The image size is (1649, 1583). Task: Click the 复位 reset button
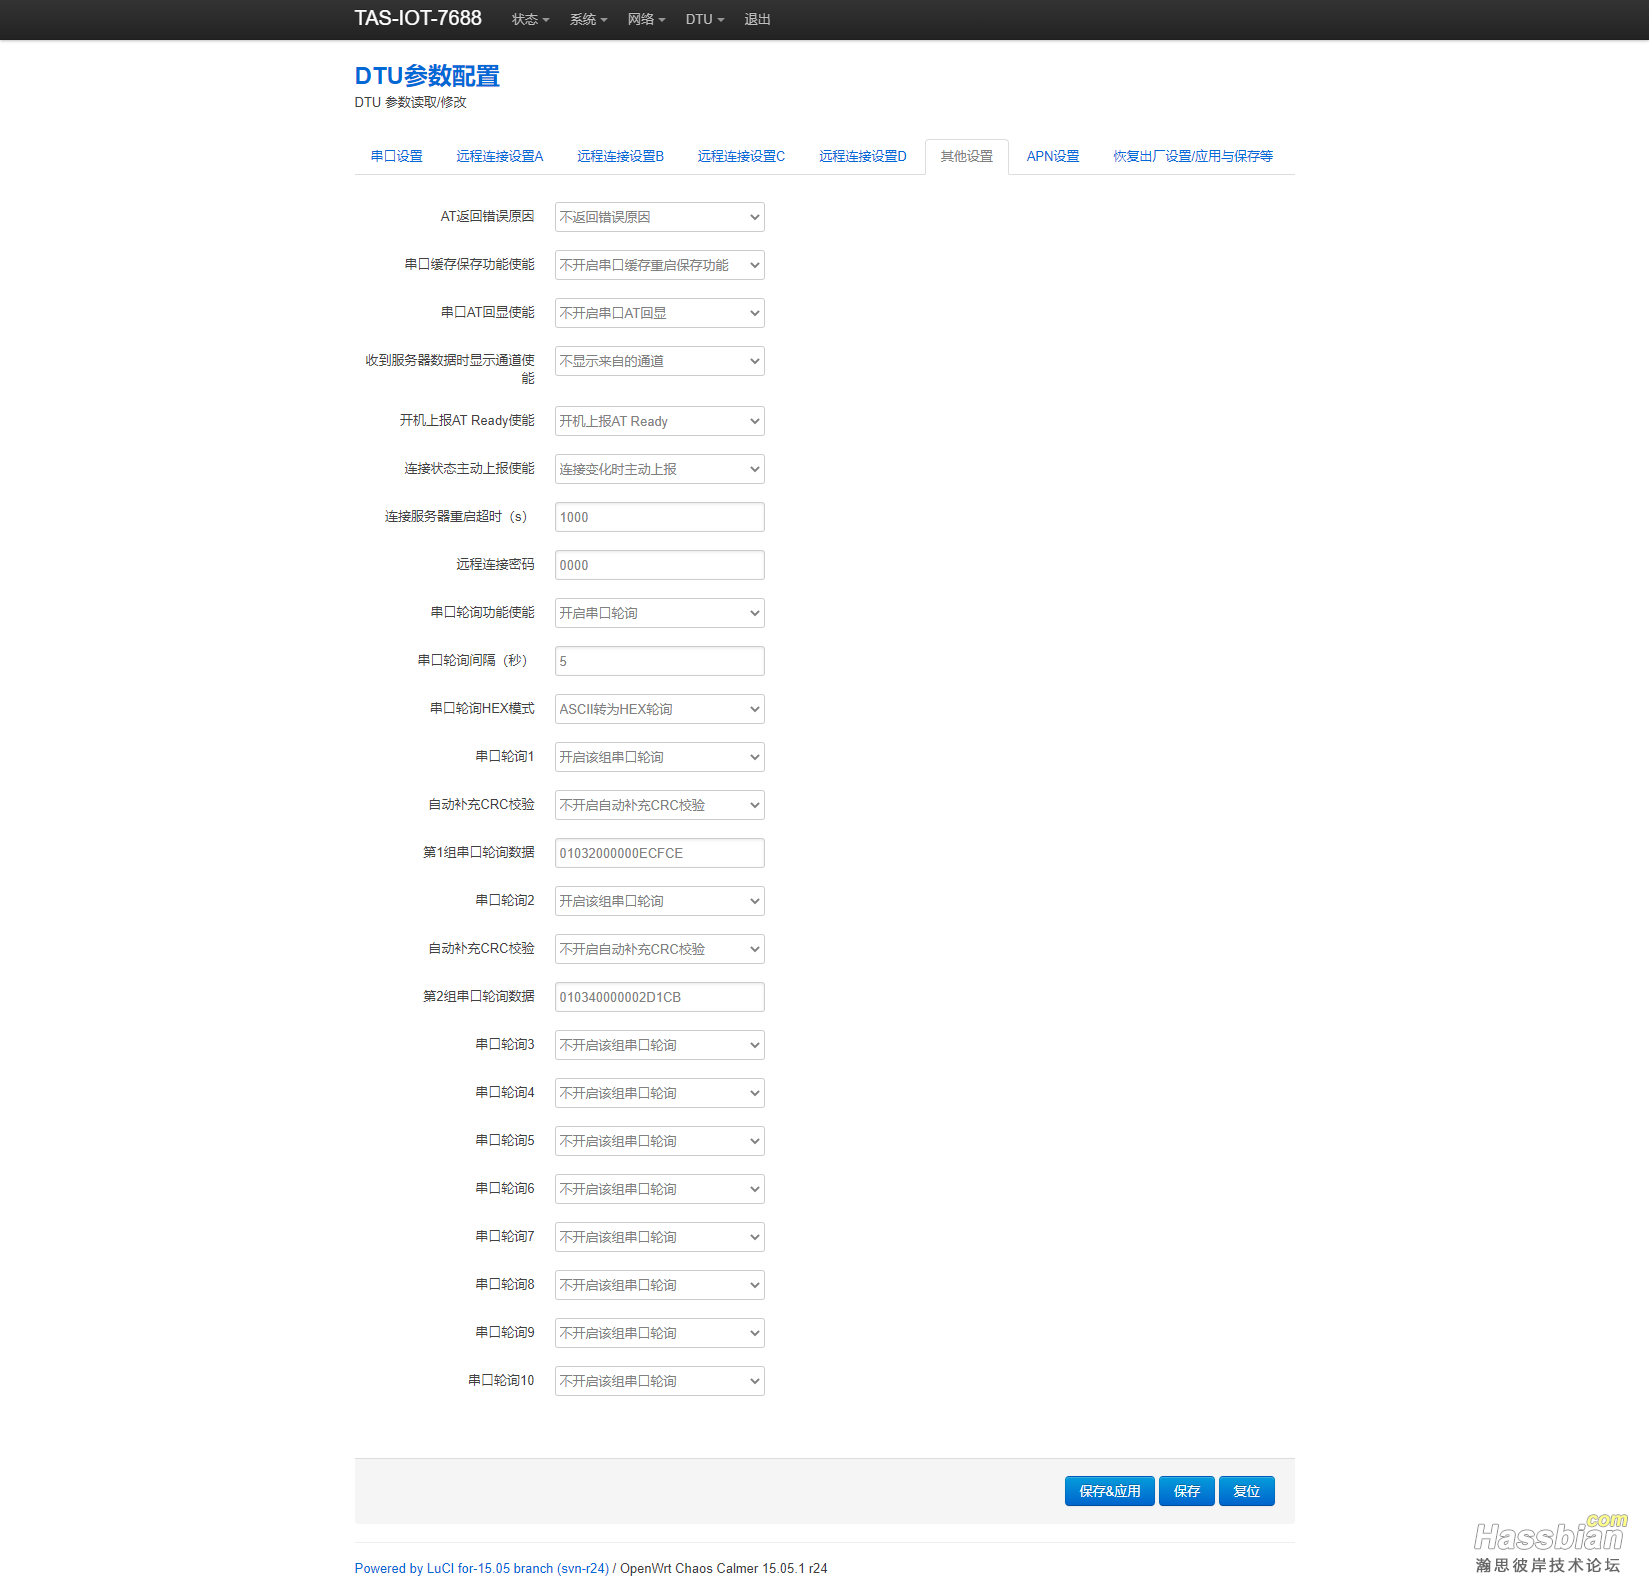coord(1246,1491)
